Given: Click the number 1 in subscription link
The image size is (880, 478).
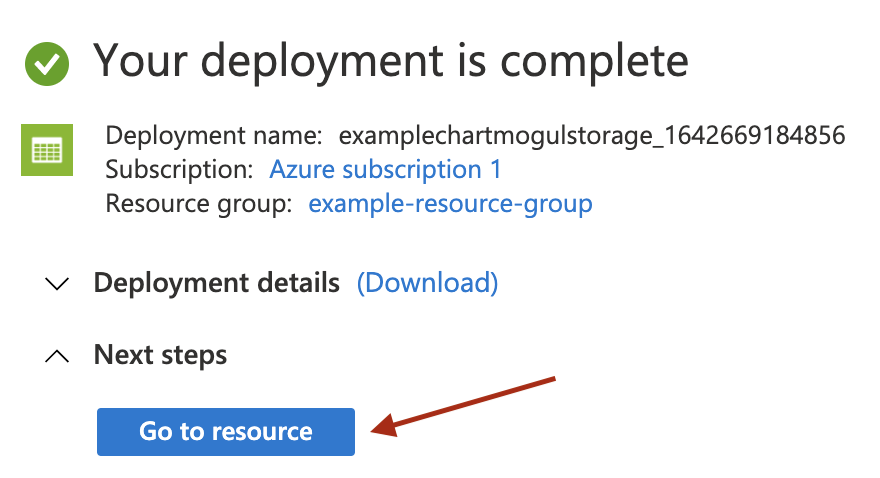Looking at the screenshot, I should point(495,169).
